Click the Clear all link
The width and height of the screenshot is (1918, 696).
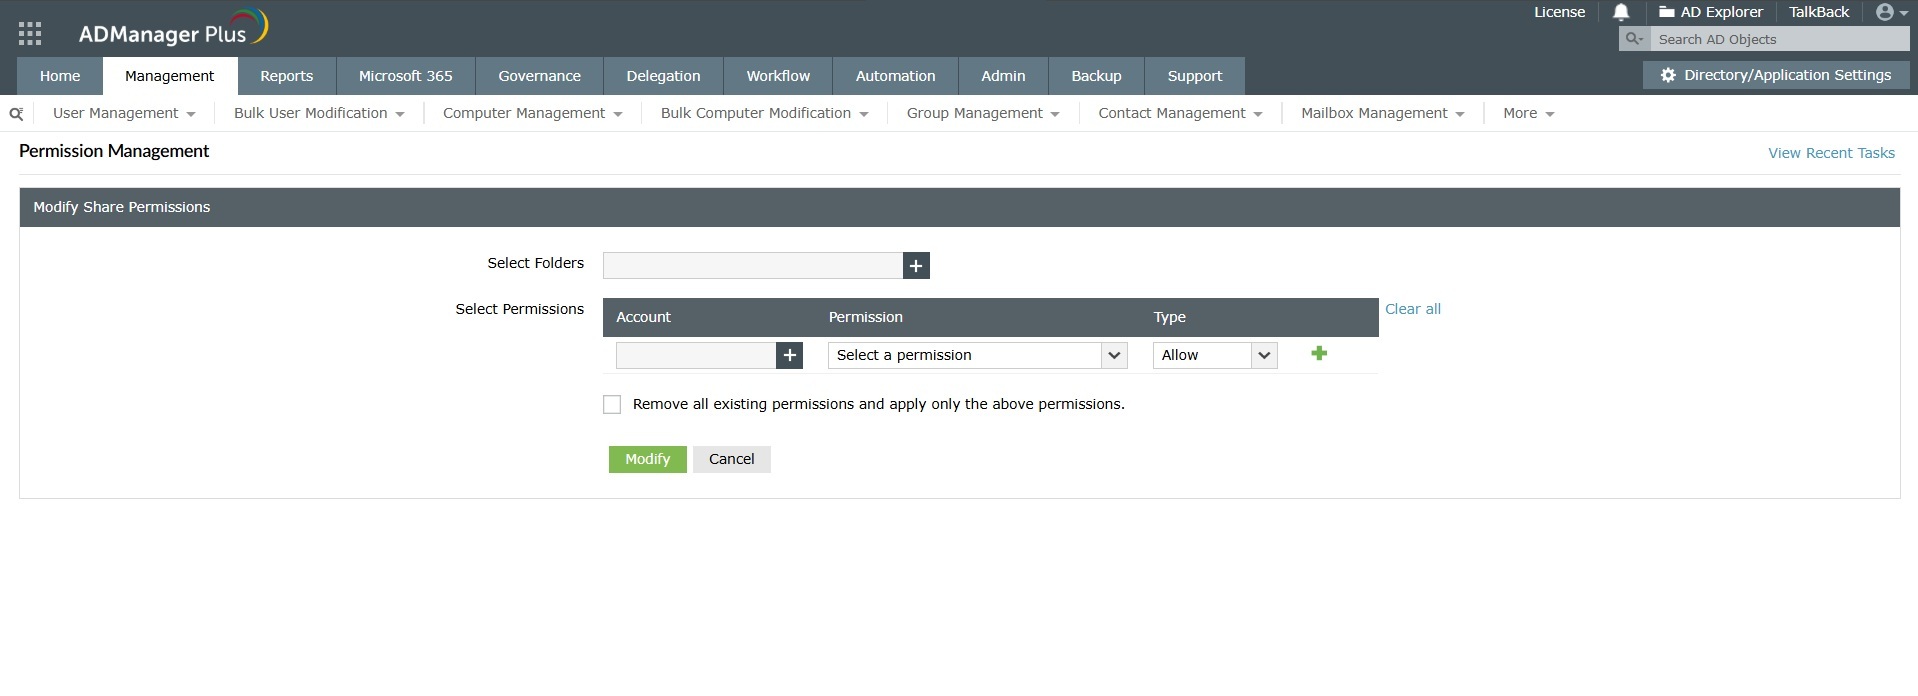[x=1413, y=309]
